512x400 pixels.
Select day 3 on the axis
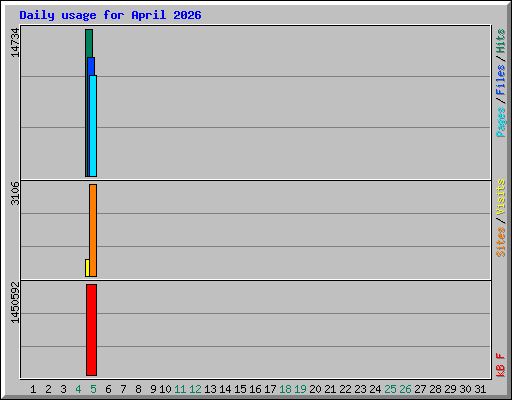click(x=63, y=389)
